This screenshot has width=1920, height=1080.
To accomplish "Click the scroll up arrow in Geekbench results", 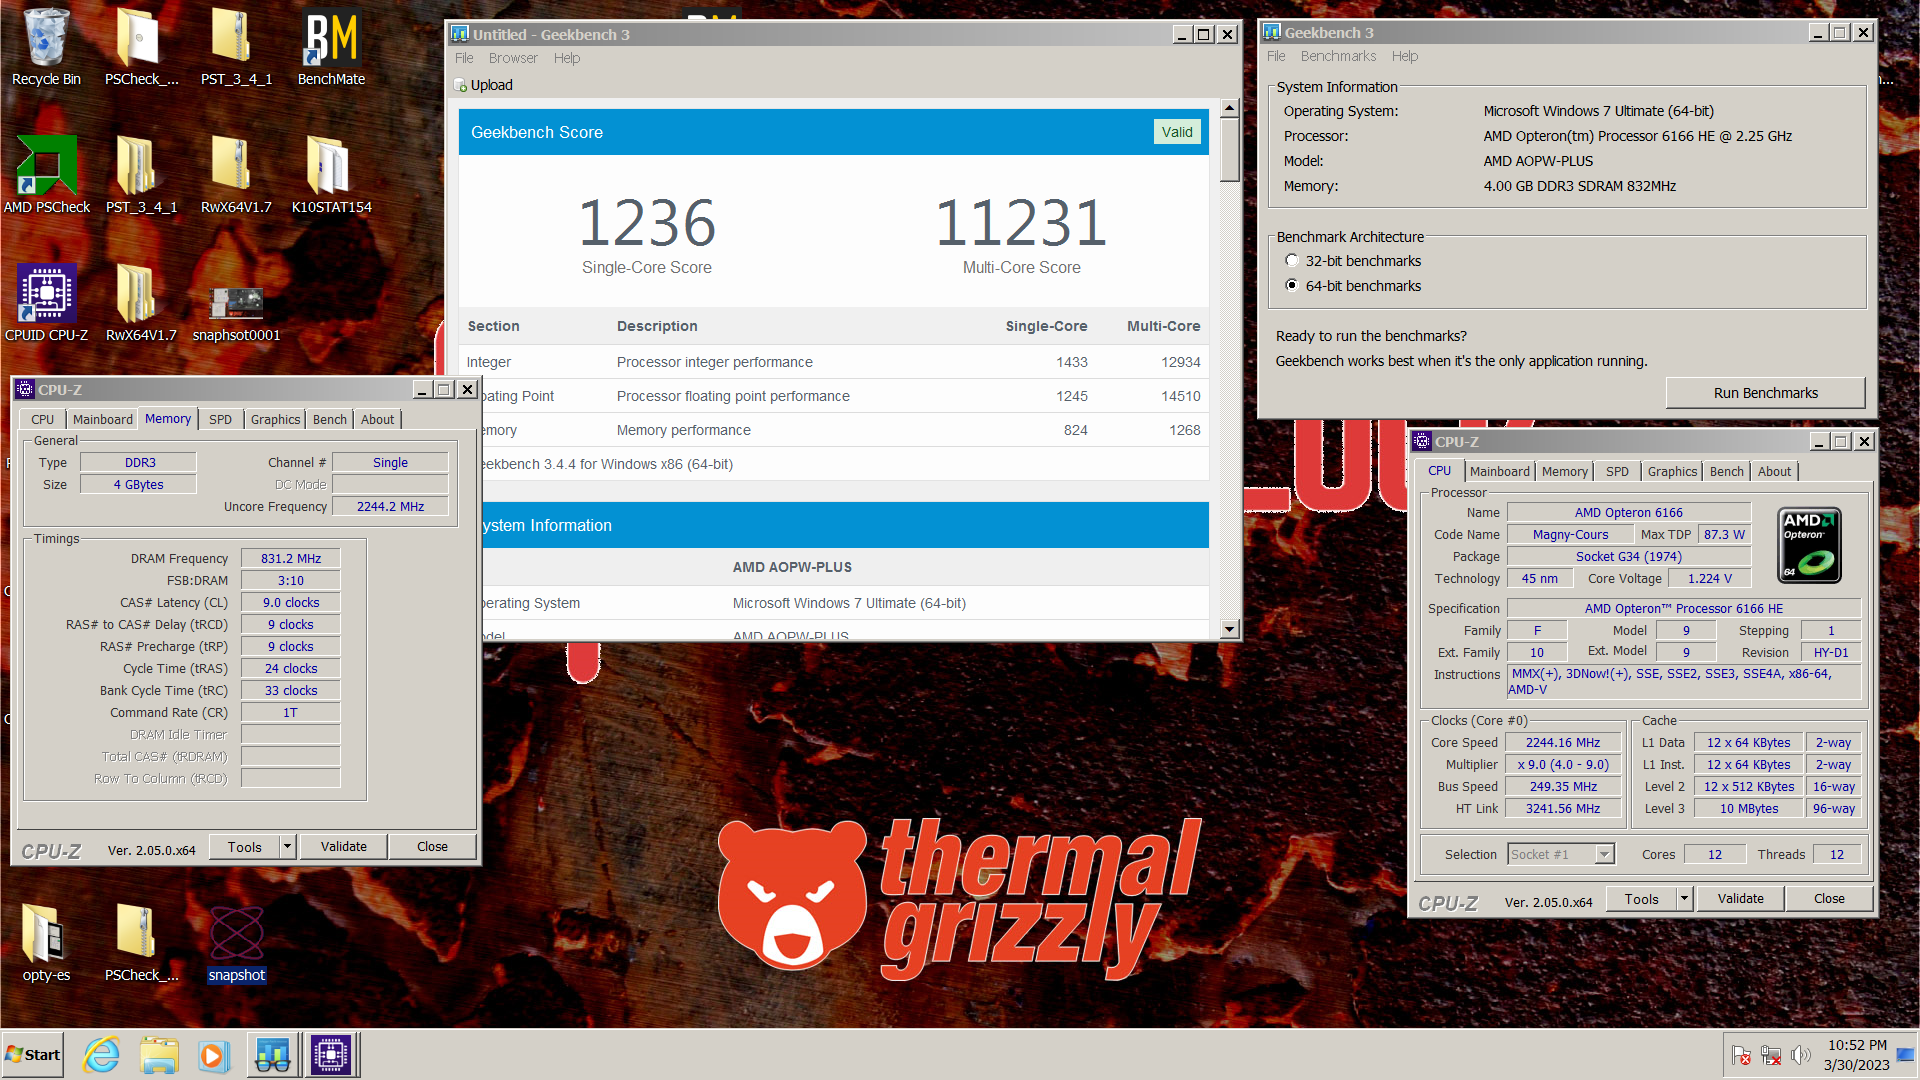I will 1229,108.
